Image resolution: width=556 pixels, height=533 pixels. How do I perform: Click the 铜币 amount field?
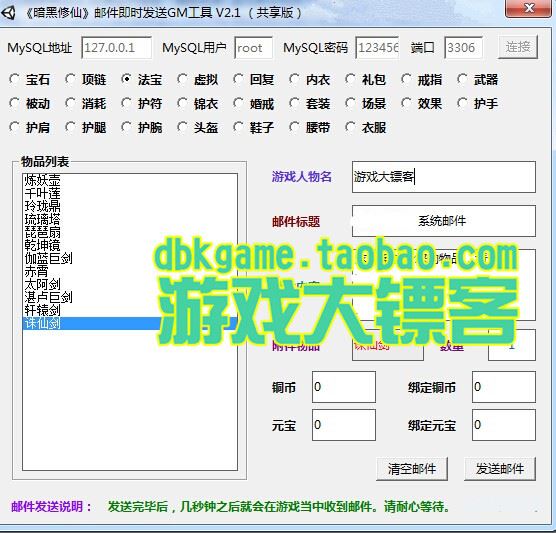(344, 387)
